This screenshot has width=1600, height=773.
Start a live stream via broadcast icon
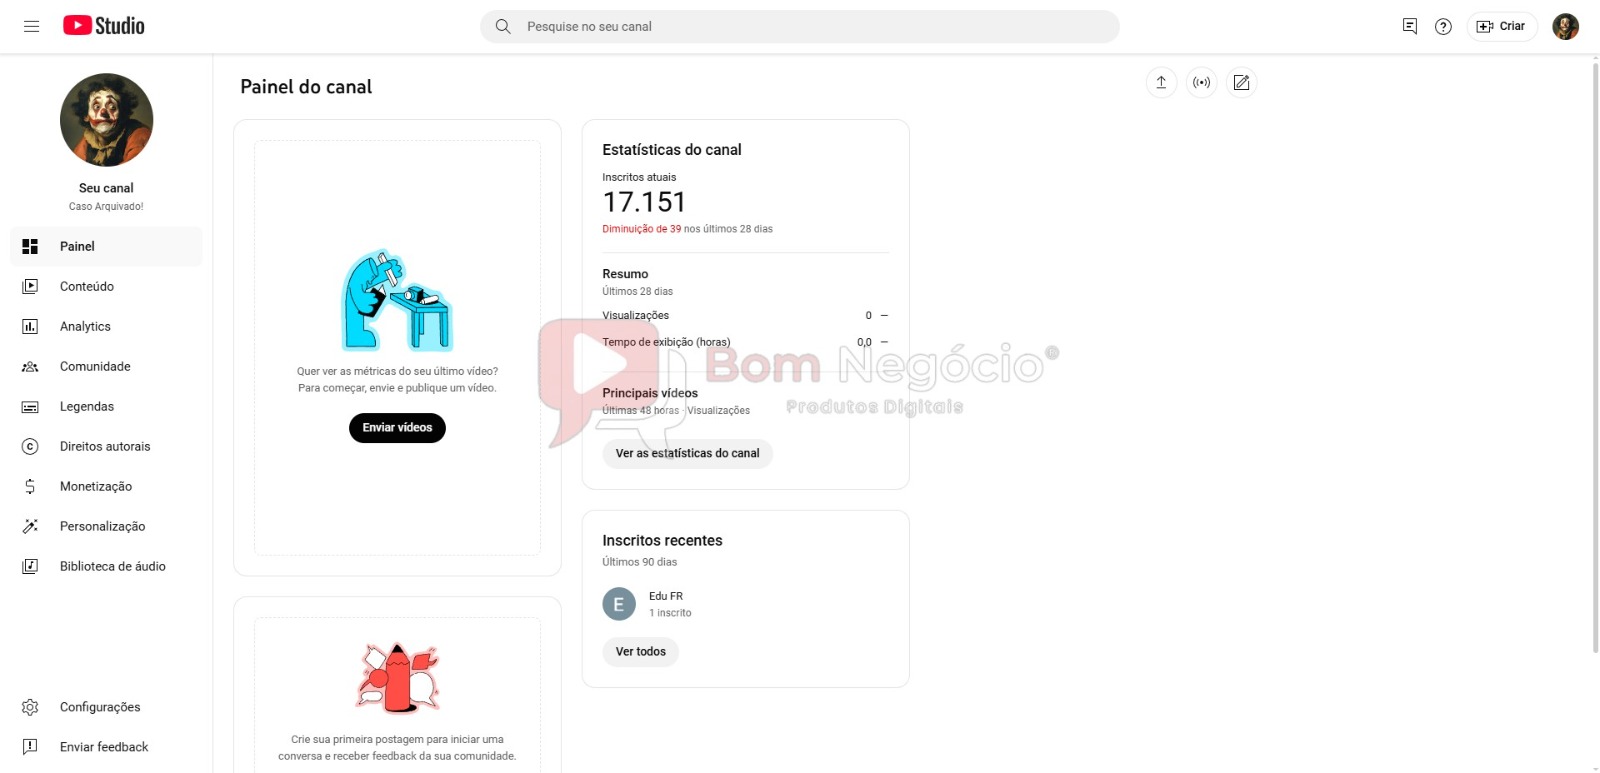pyautogui.click(x=1201, y=83)
